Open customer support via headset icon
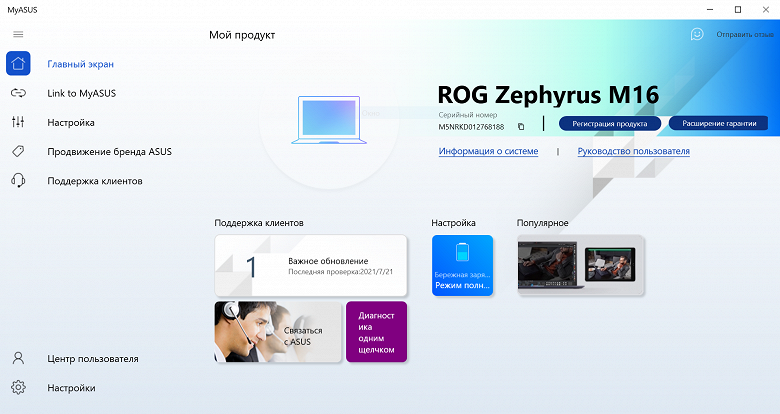The width and height of the screenshot is (780, 414). click(x=18, y=181)
